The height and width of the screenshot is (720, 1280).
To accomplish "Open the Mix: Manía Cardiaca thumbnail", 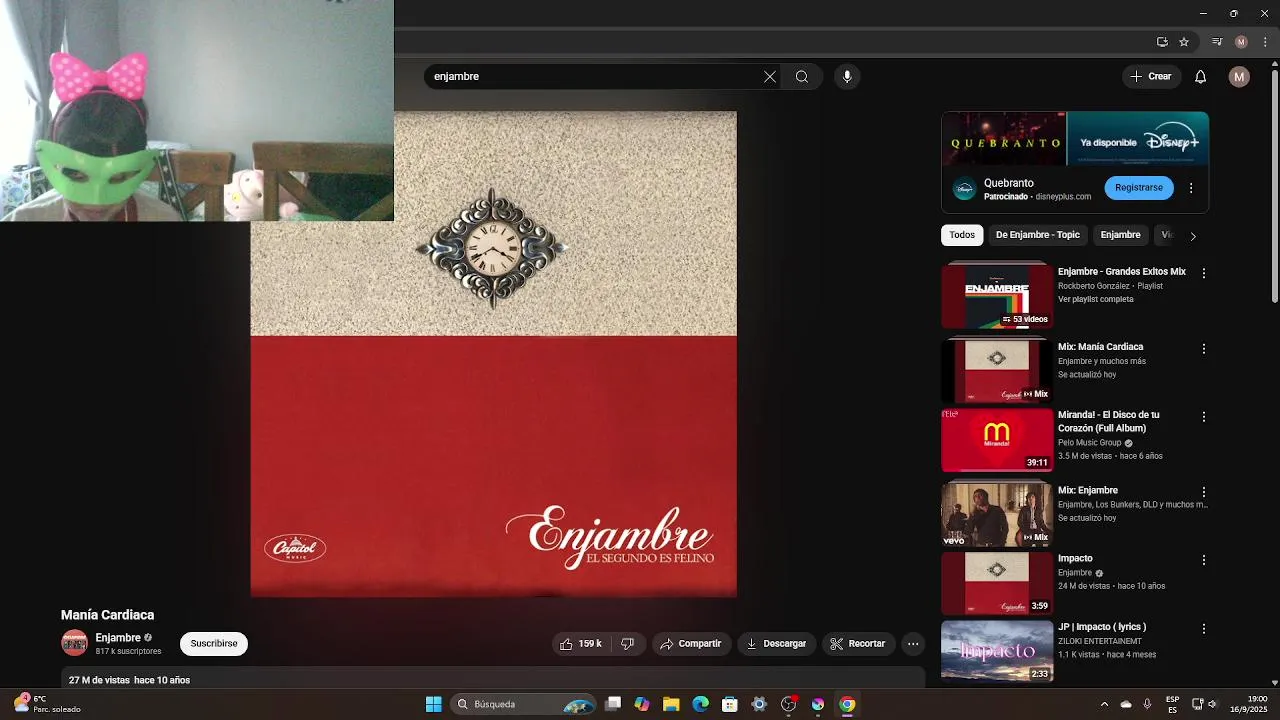I will click(x=997, y=371).
